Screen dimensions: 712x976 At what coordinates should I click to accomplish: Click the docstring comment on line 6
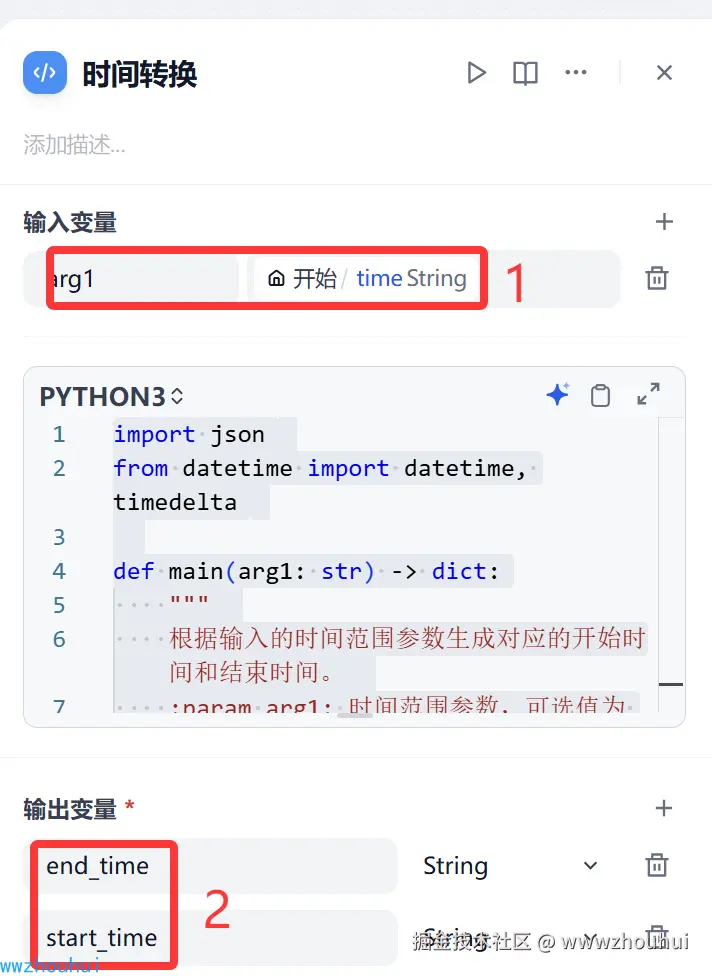(x=408, y=655)
